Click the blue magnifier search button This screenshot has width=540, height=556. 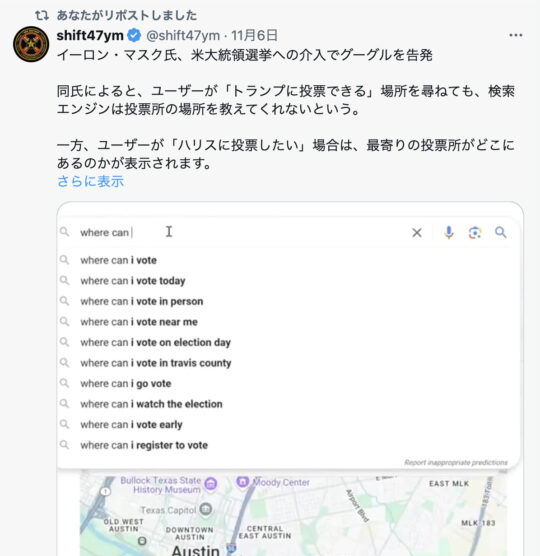pos(501,232)
